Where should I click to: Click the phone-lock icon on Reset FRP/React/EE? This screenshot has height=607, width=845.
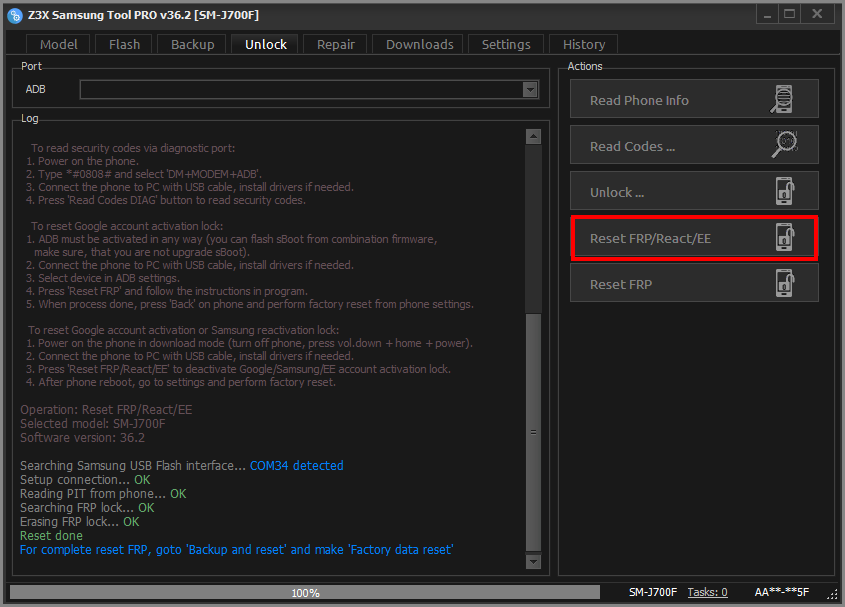click(785, 237)
